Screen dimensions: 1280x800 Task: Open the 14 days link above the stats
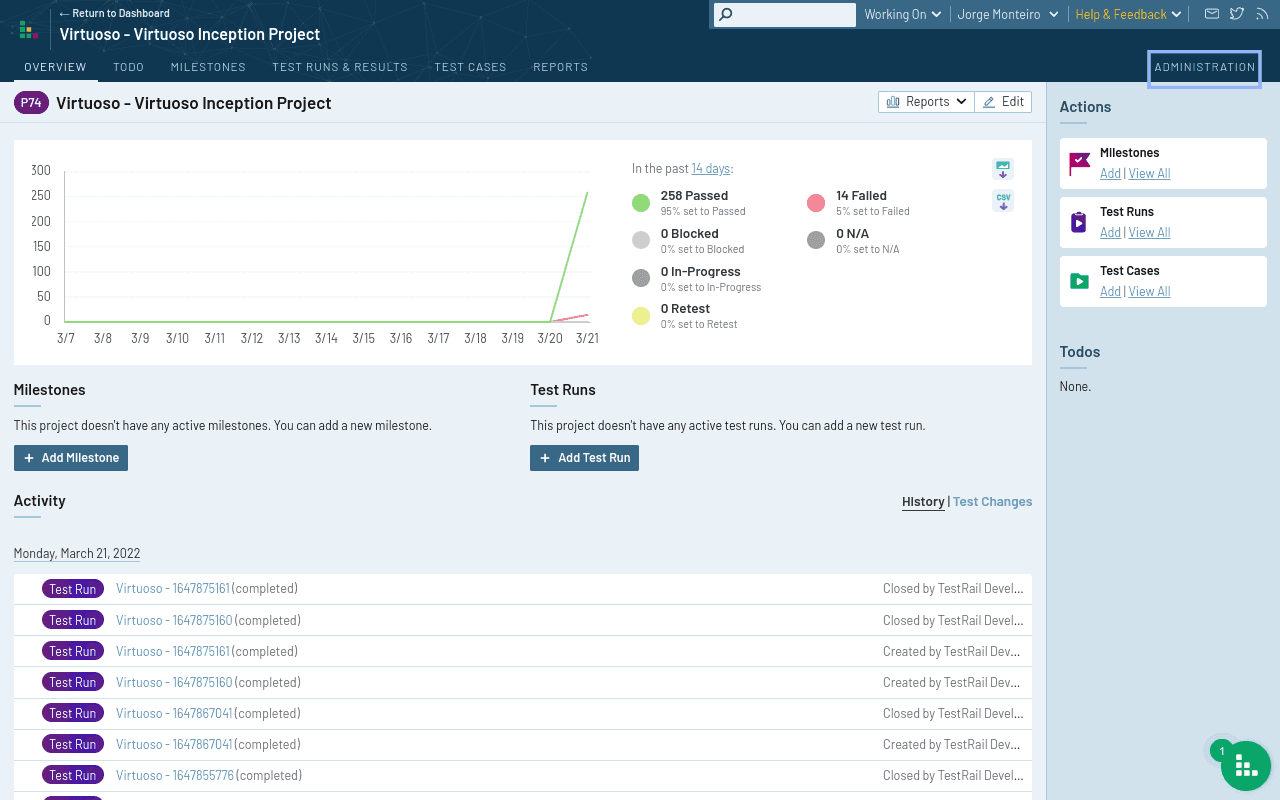pos(710,168)
